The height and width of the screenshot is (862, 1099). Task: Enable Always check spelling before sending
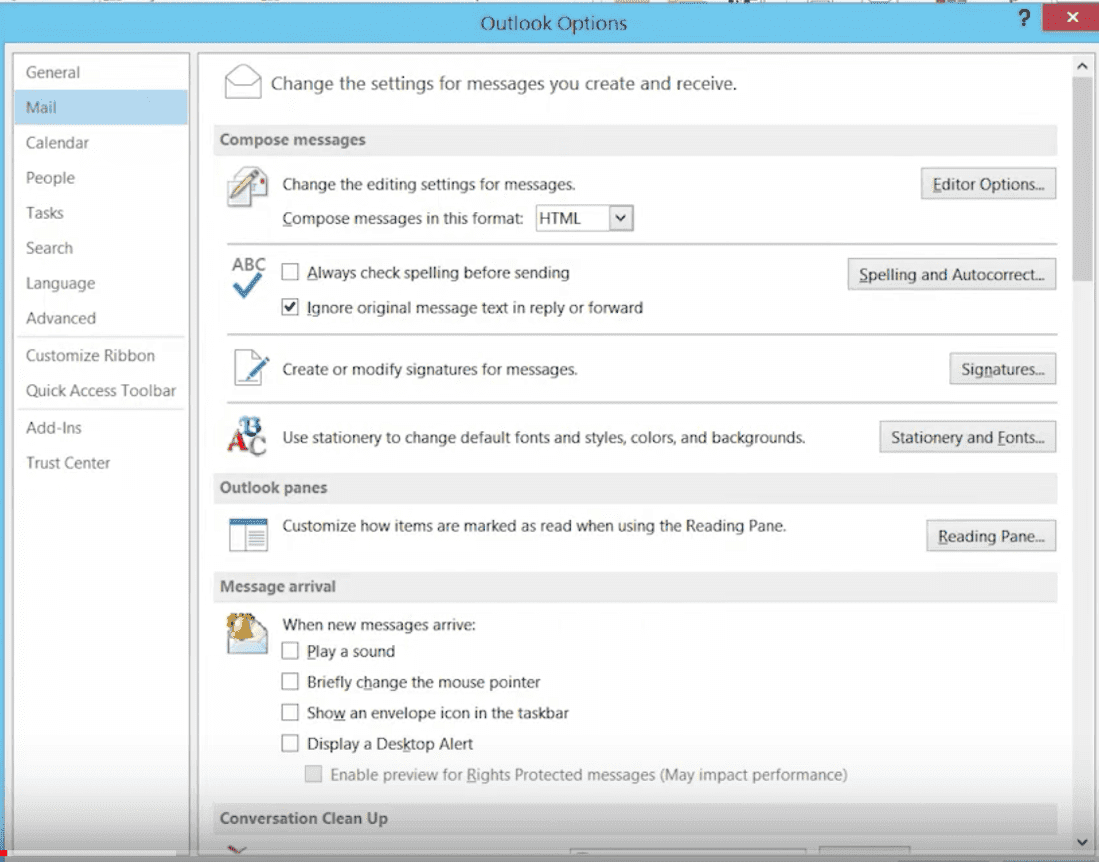point(290,272)
